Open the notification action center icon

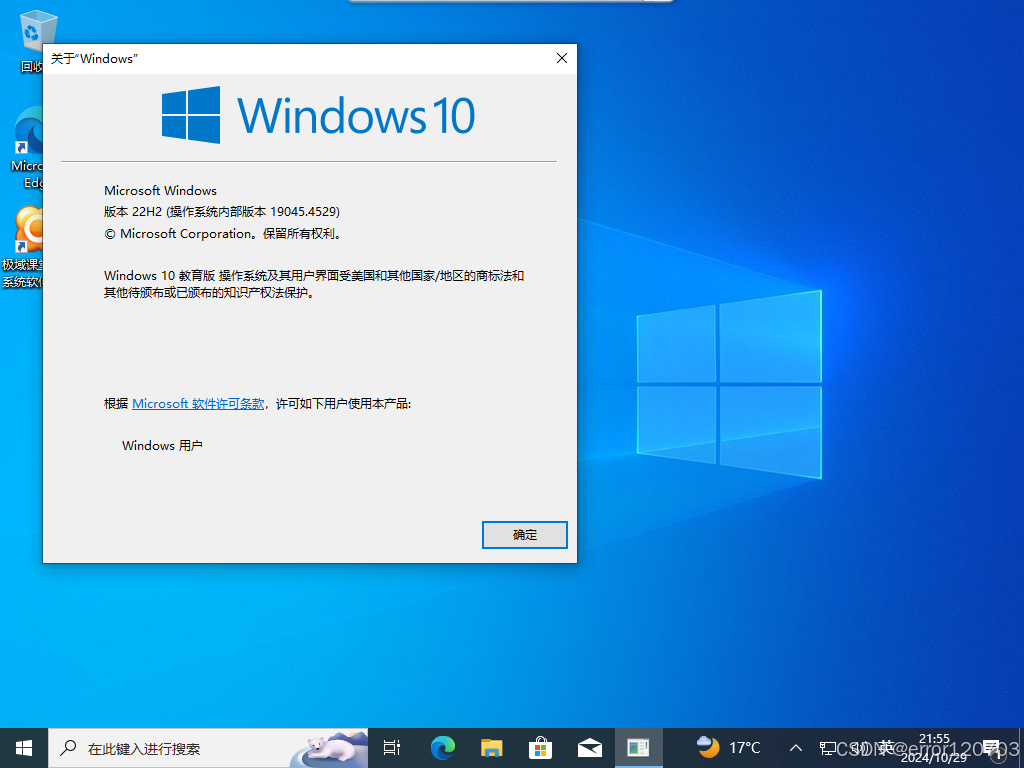click(991, 748)
